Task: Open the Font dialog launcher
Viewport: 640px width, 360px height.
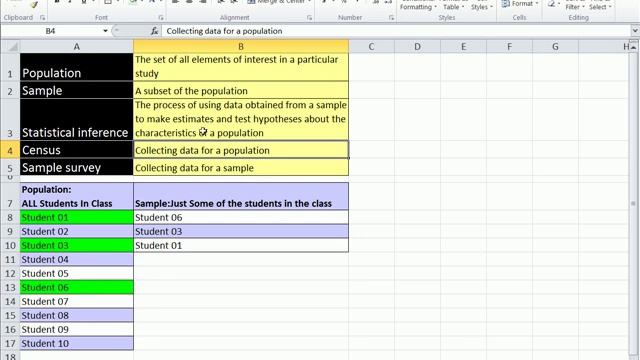Action: click(x=161, y=18)
